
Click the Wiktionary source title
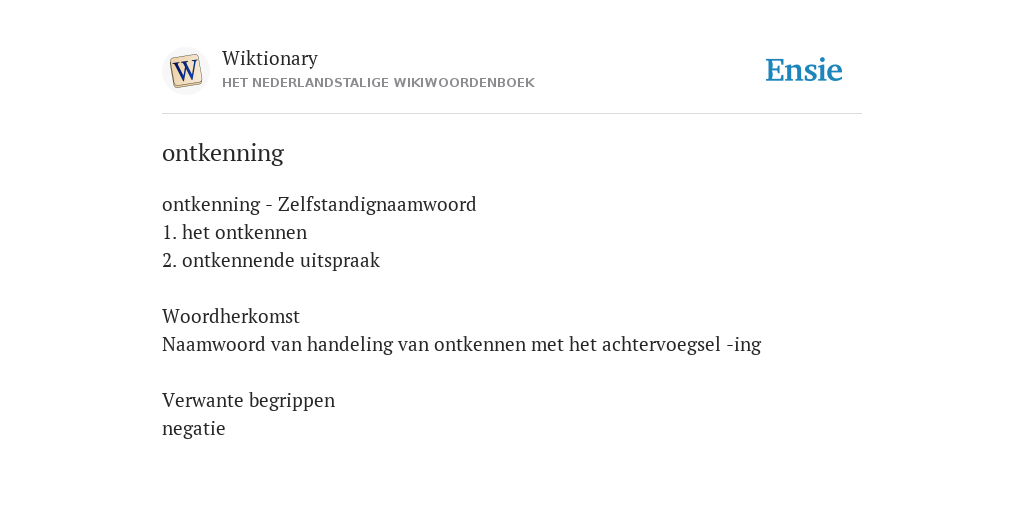pyautogui.click(x=270, y=58)
